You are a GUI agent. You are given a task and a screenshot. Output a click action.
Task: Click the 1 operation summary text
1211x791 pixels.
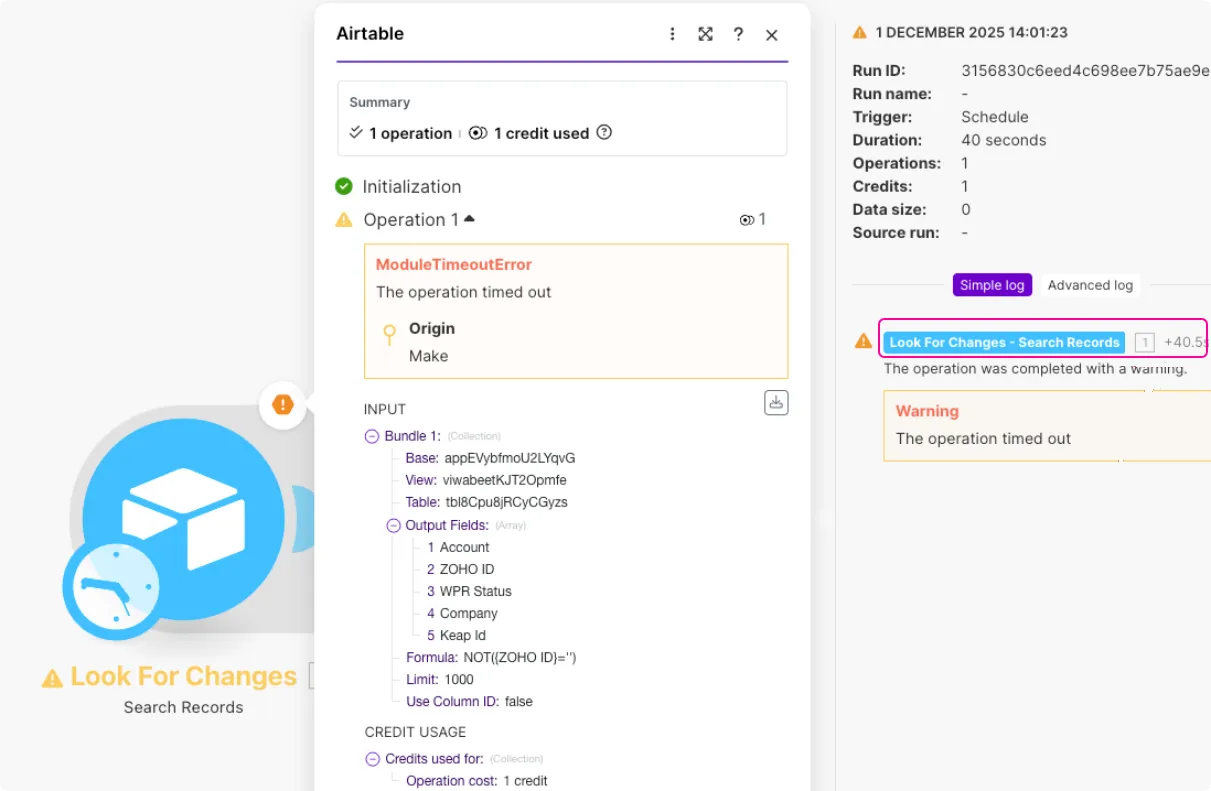(410, 133)
